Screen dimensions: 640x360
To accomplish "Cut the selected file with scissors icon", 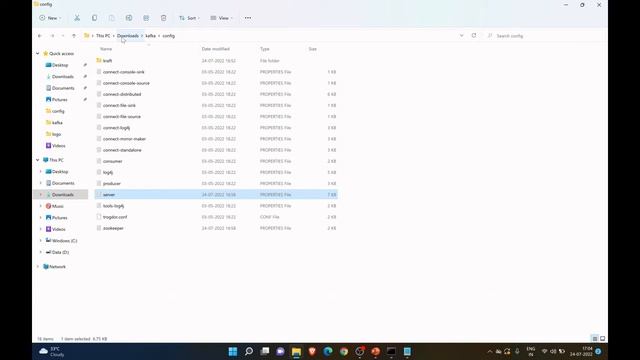I will [77, 18].
